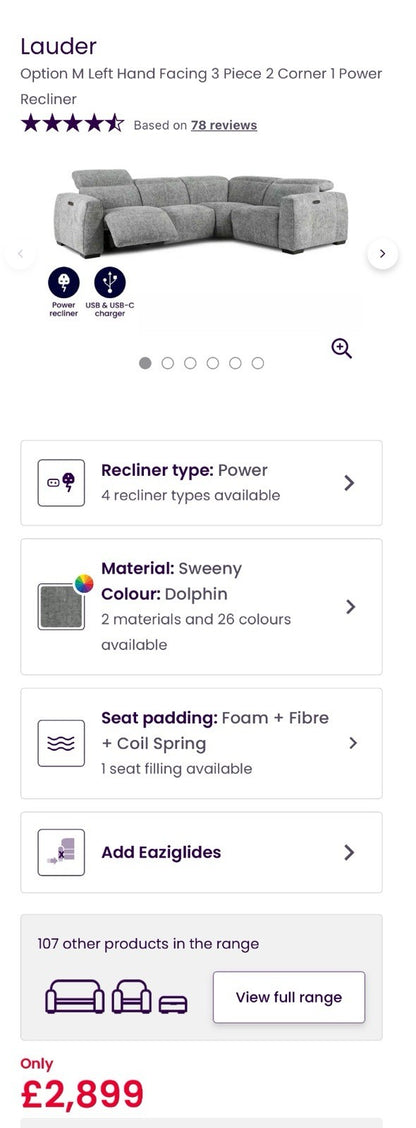Click the recliner type plug icon
The image size is (416, 1128).
tap(61, 483)
